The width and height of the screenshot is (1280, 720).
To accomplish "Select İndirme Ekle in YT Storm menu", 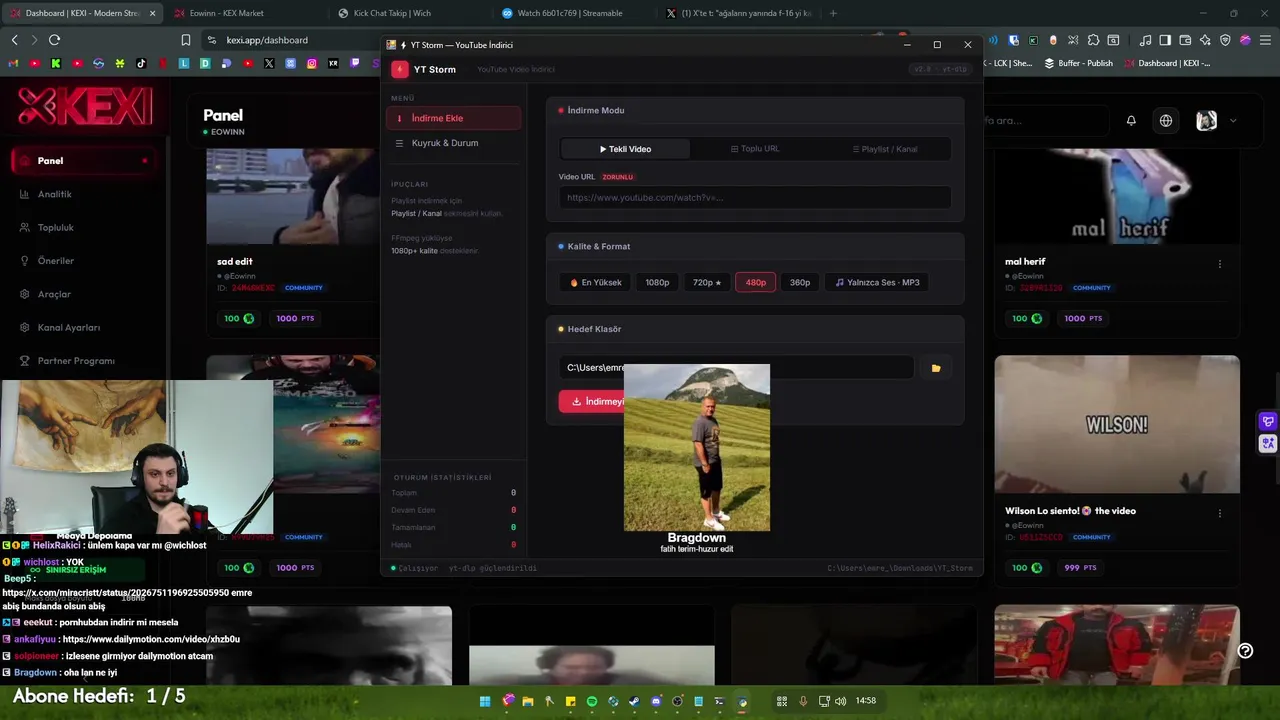I will coord(454,118).
